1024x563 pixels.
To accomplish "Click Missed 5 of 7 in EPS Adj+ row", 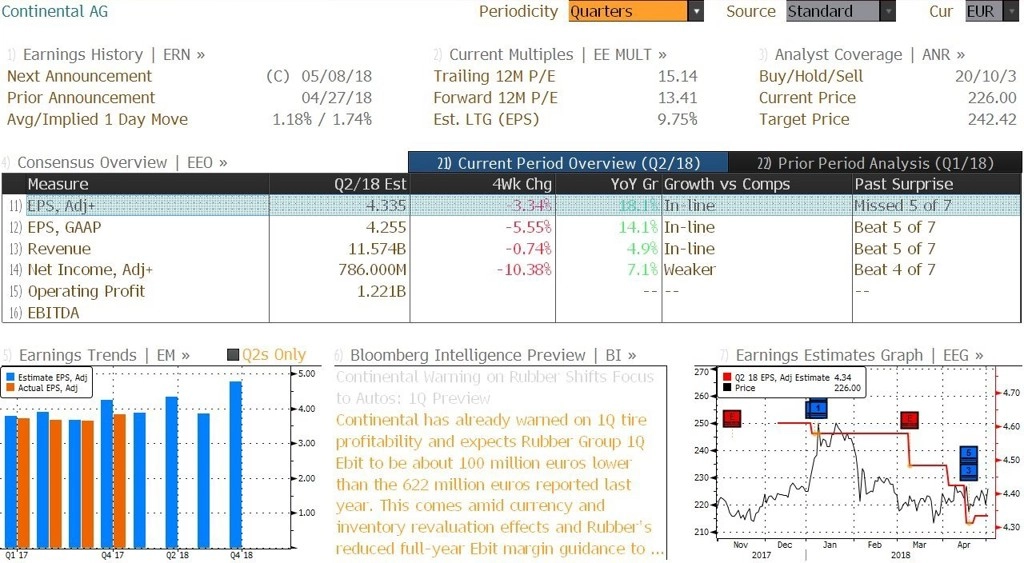I will [903, 206].
